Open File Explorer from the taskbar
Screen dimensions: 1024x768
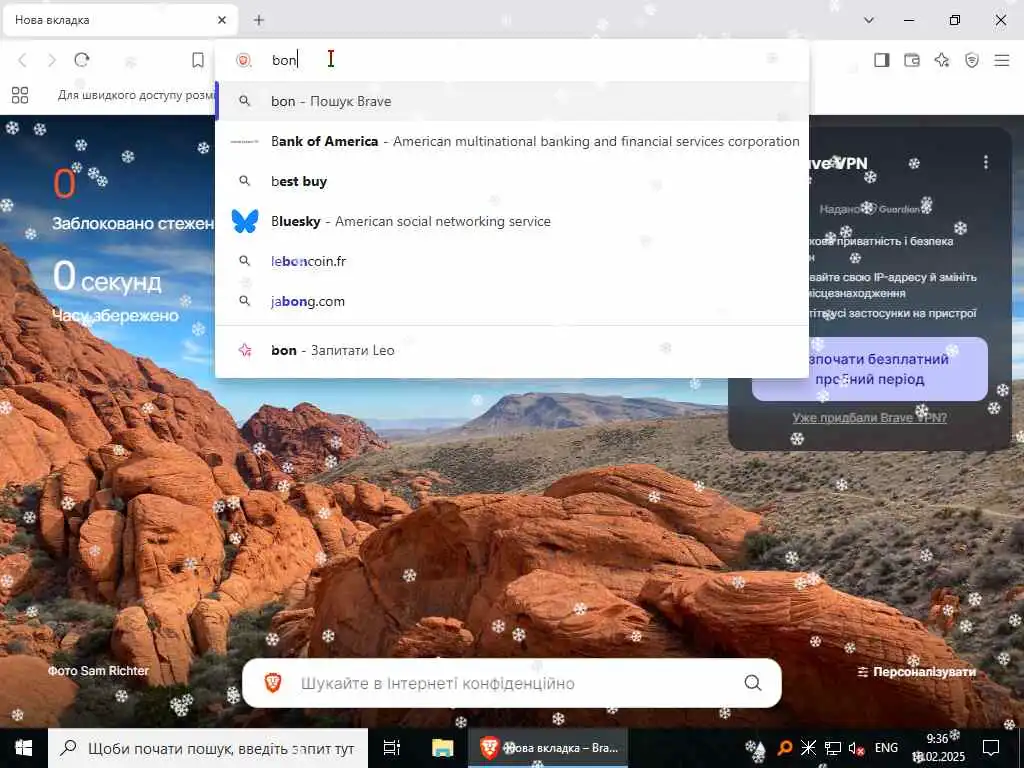(x=442, y=748)
